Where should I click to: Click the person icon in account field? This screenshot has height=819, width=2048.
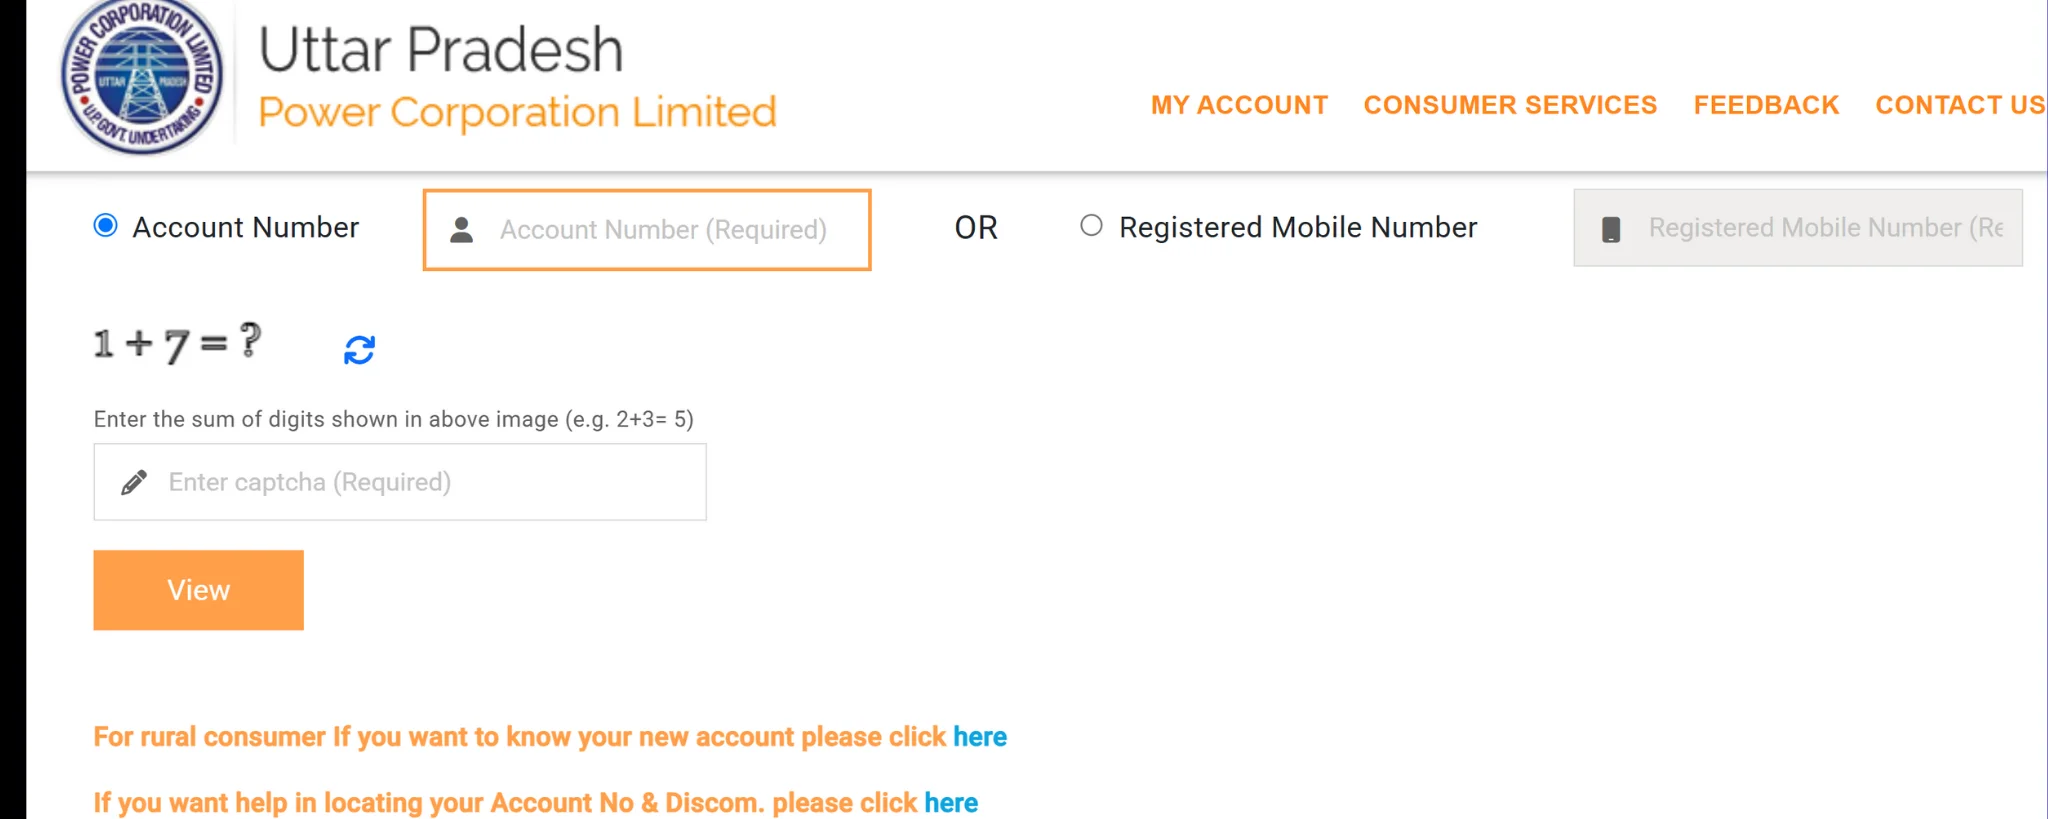click(x=461, y=230)
